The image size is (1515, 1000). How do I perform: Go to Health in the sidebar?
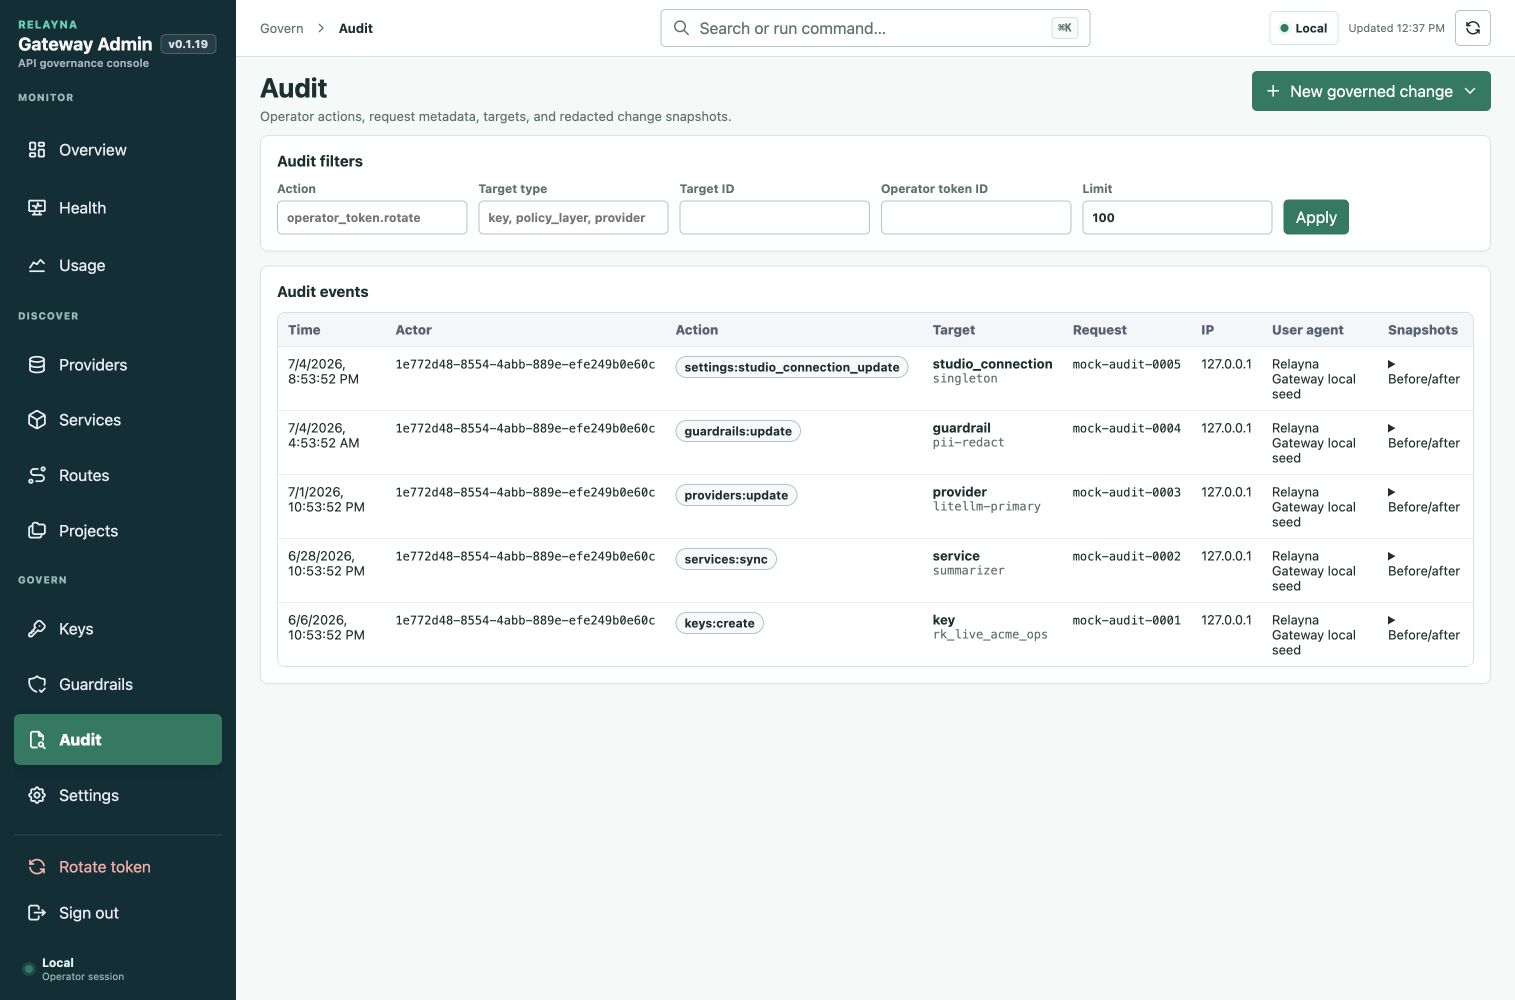click(x=118, y=208)
